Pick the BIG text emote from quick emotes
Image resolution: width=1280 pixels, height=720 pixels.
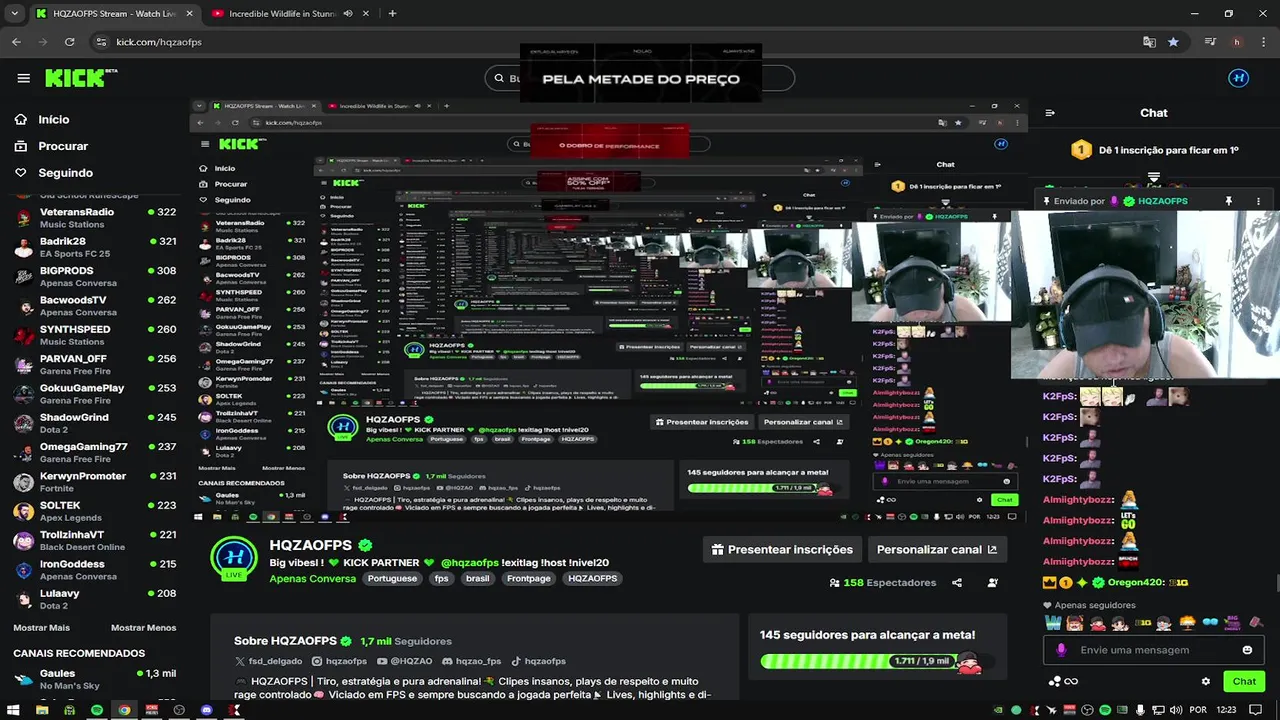tap(1232, 623)
